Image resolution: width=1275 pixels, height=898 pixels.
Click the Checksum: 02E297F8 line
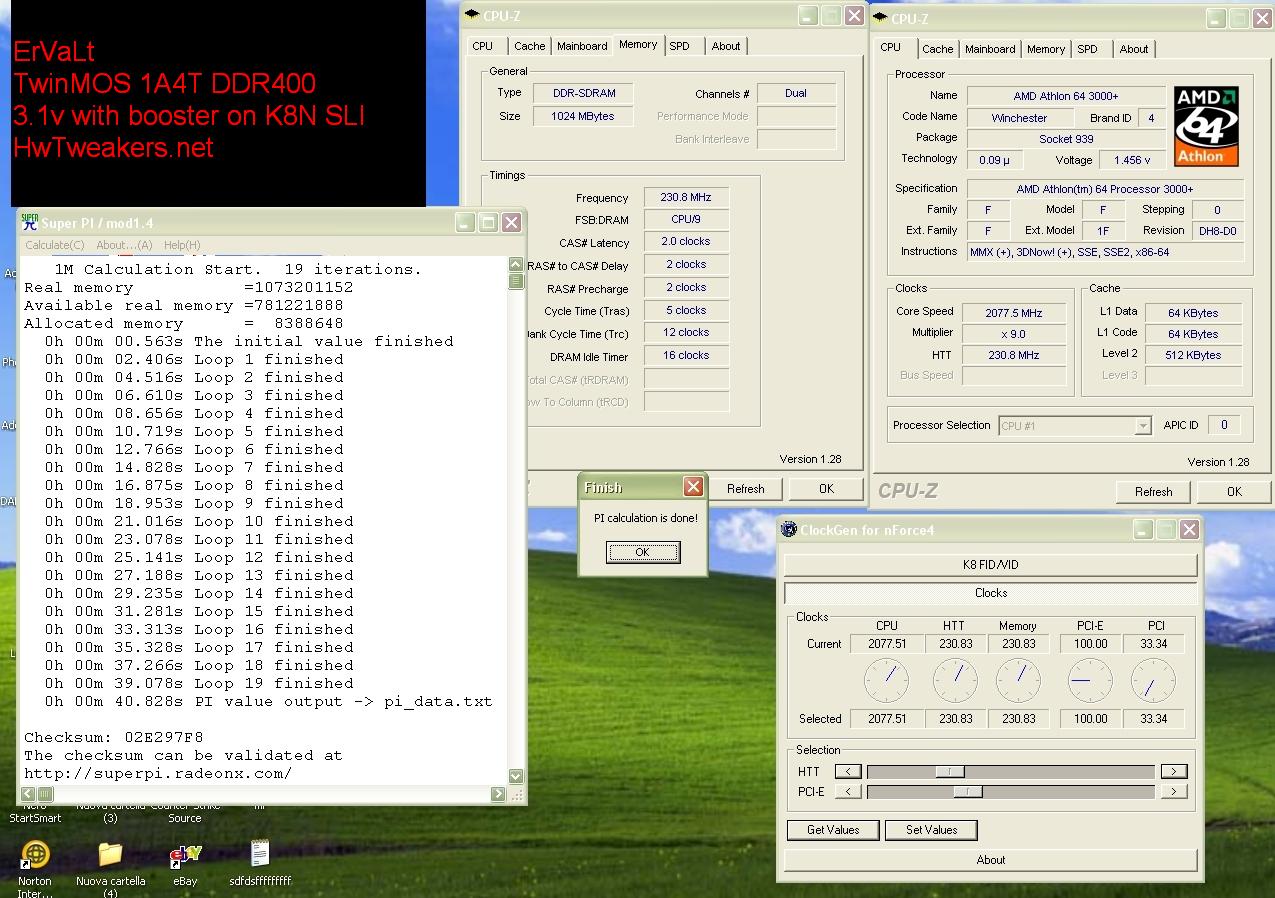point(114,738)
